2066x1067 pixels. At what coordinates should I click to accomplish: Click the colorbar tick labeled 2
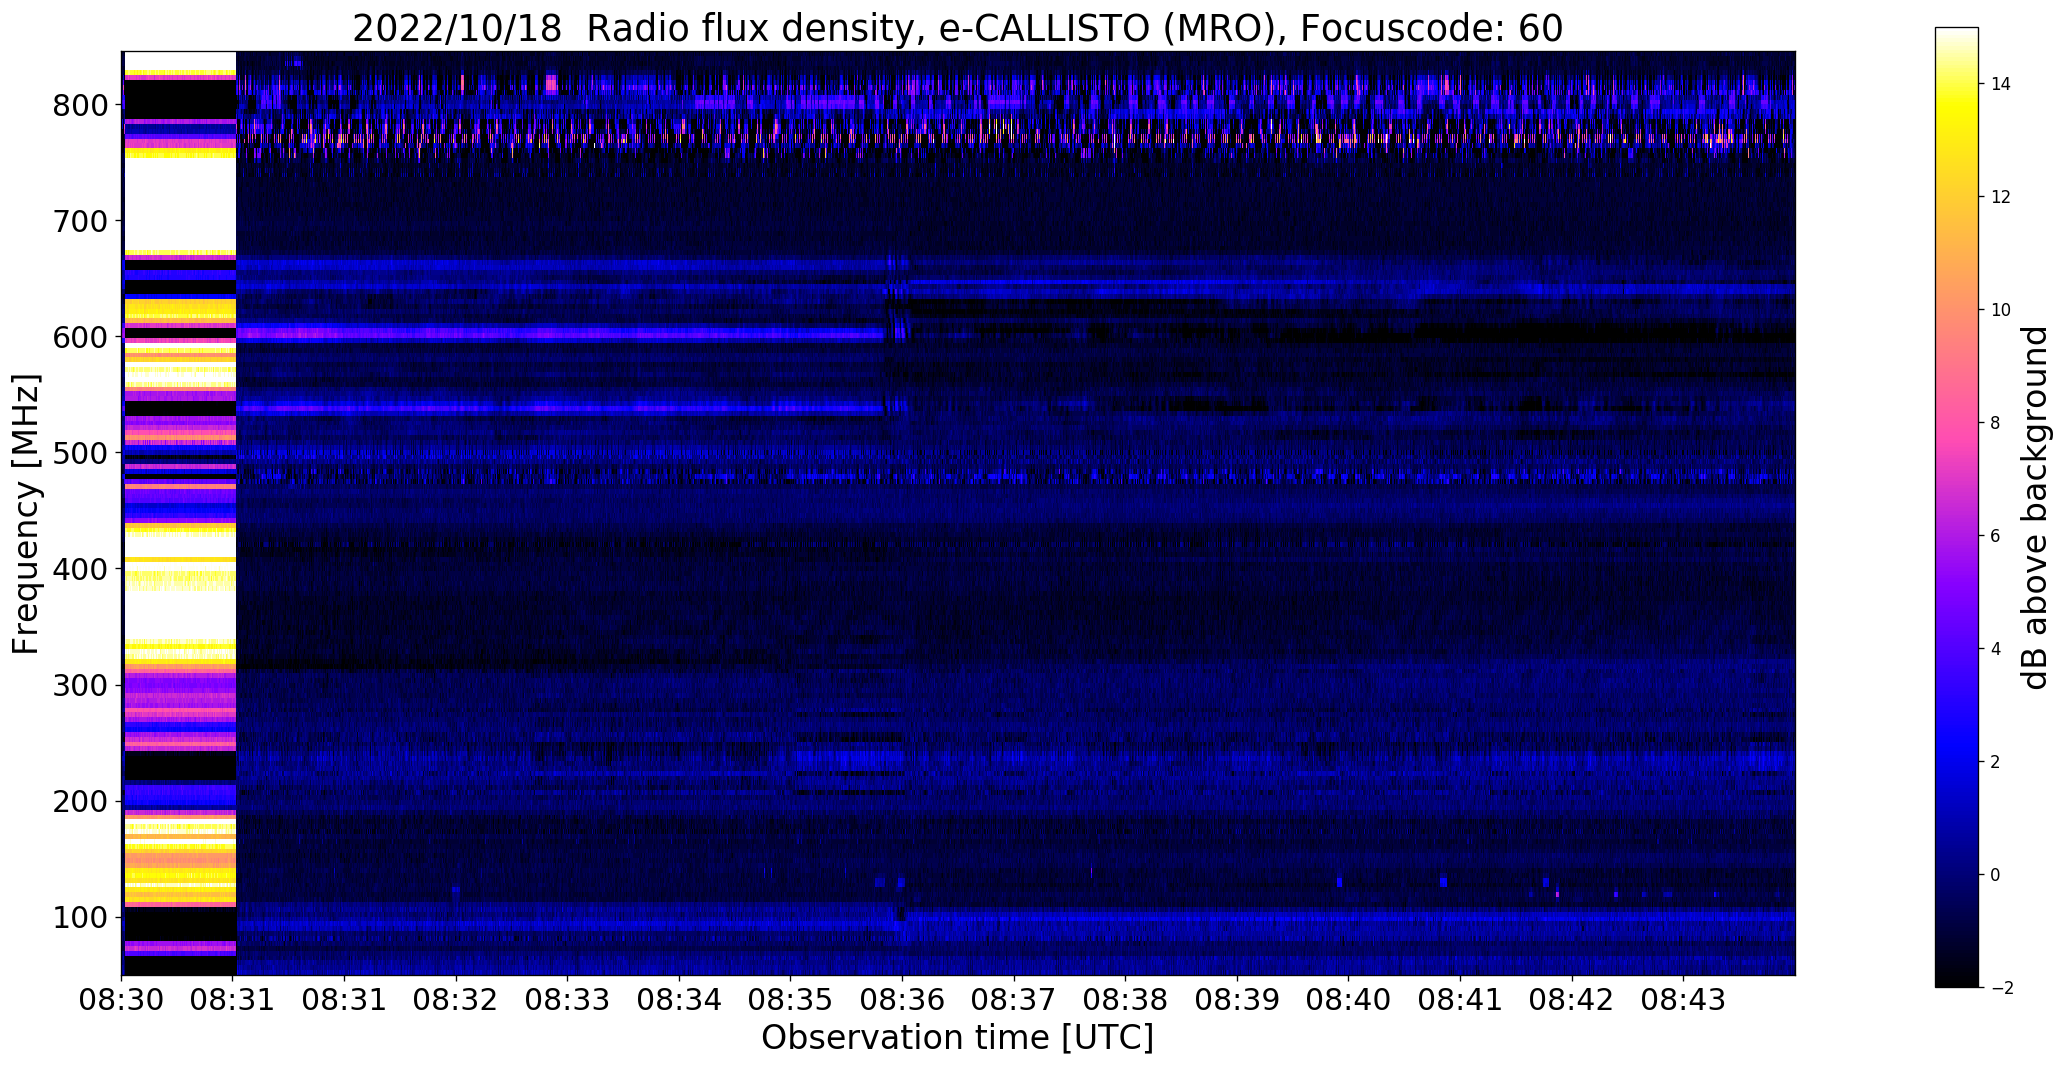[x=1996, y=762]
